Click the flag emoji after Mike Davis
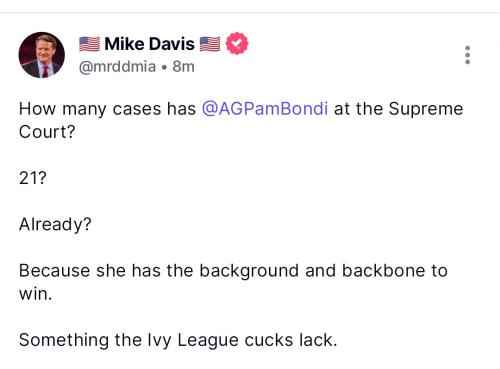 [x=210, y=44]
